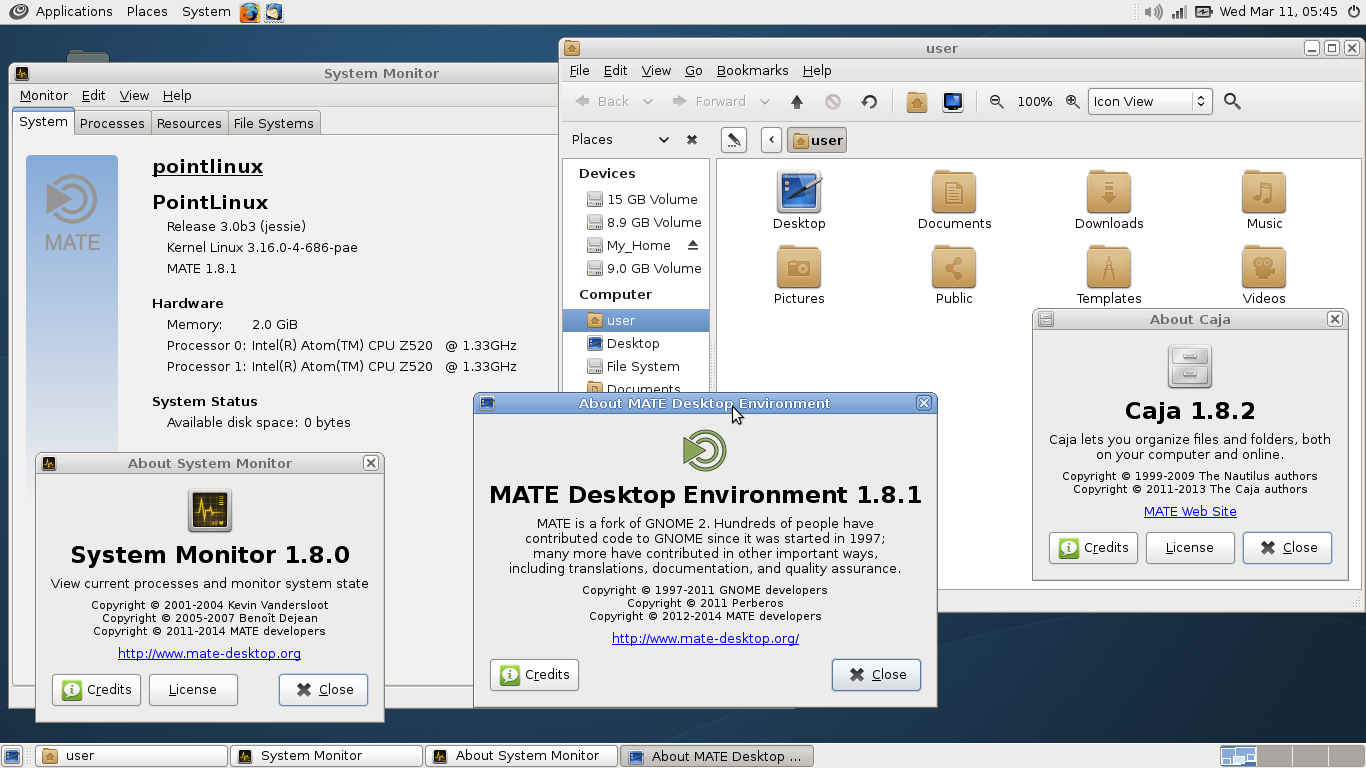1366x768 pixels.
Task: Open Caja's Bookmarks menu
Action: (752, 70)
